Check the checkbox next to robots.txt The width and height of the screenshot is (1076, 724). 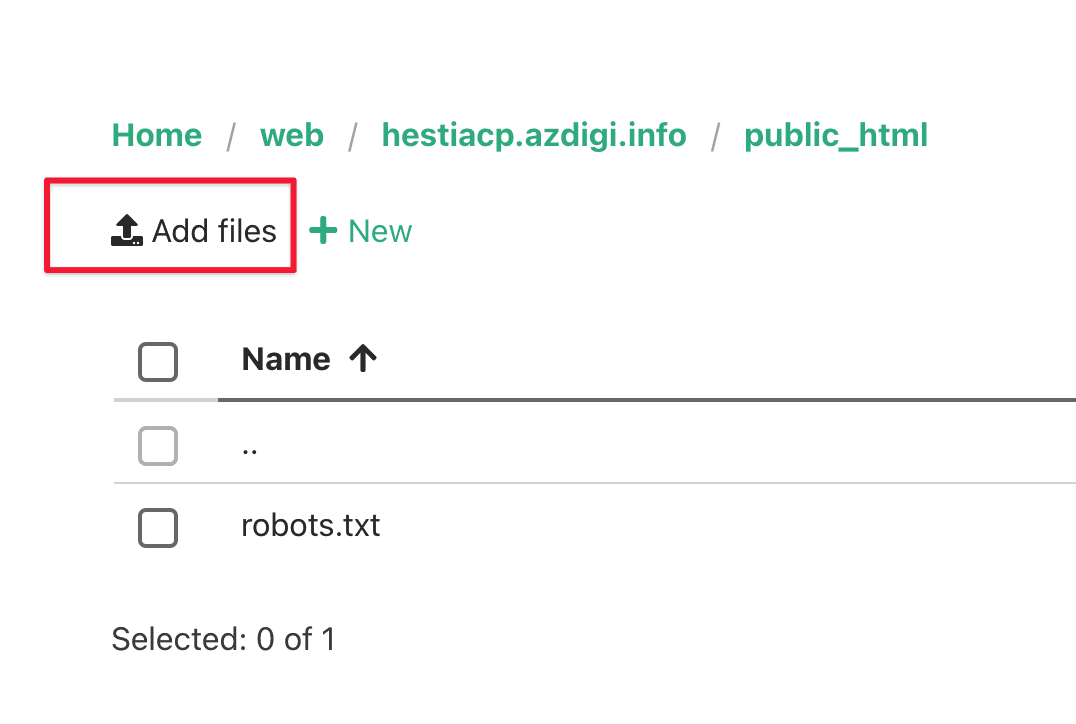pyautogui.click(x=157, y=528)
